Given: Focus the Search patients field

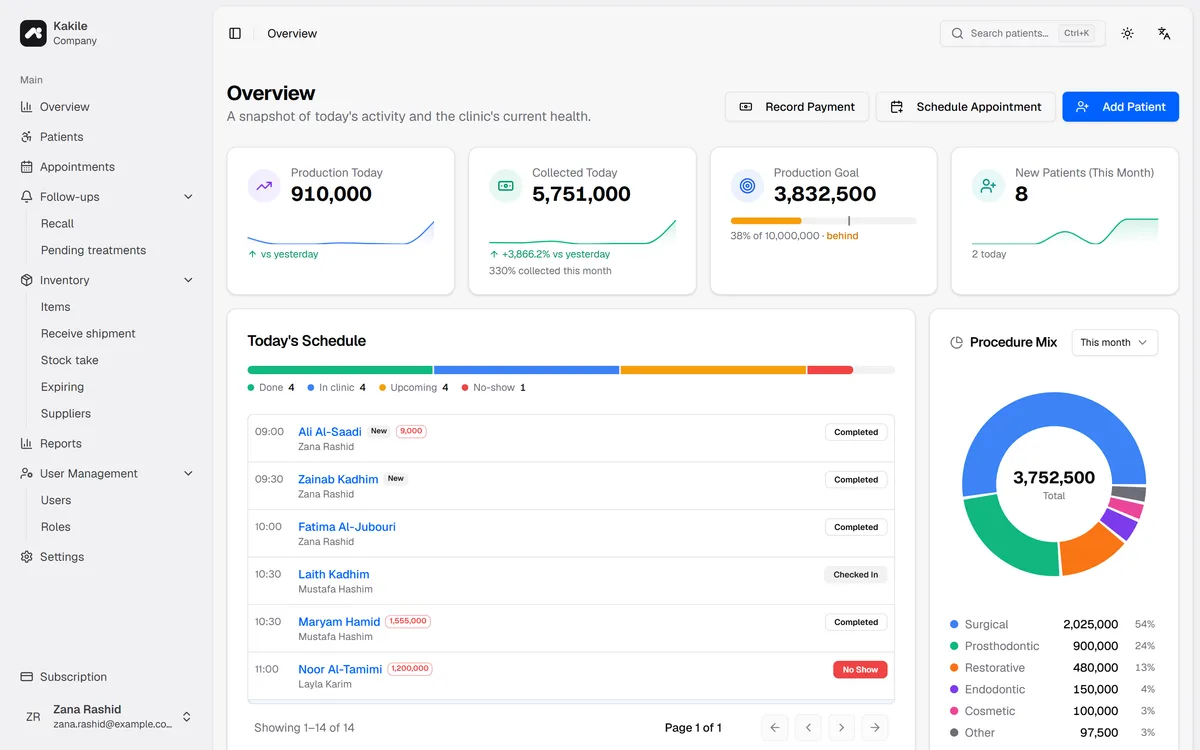Looking at the screenshot, I should (1023, 33).
